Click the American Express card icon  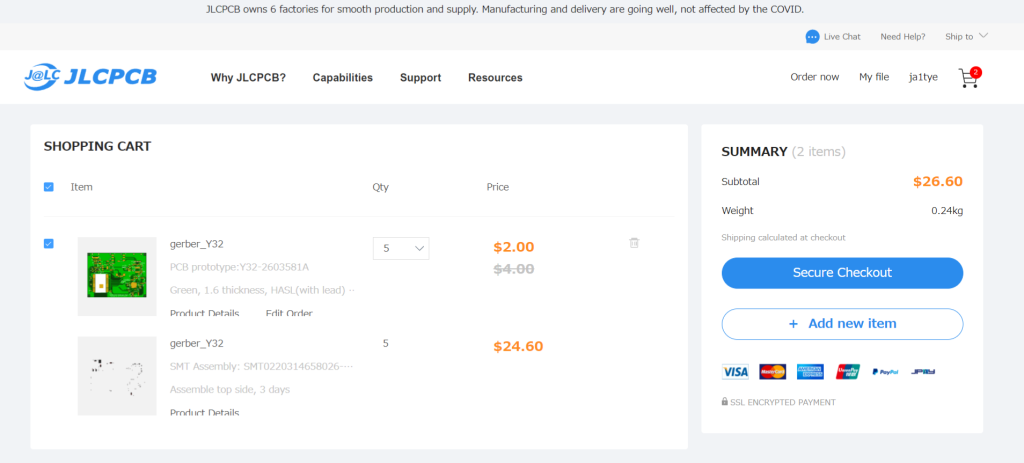[x=810, y=372]
